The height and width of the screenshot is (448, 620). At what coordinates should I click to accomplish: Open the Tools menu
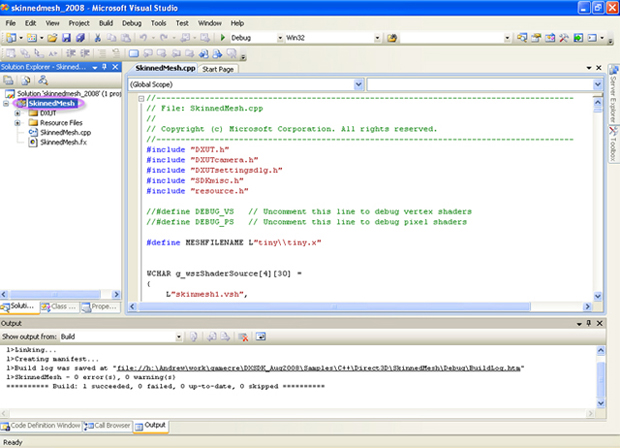[159, 23]
